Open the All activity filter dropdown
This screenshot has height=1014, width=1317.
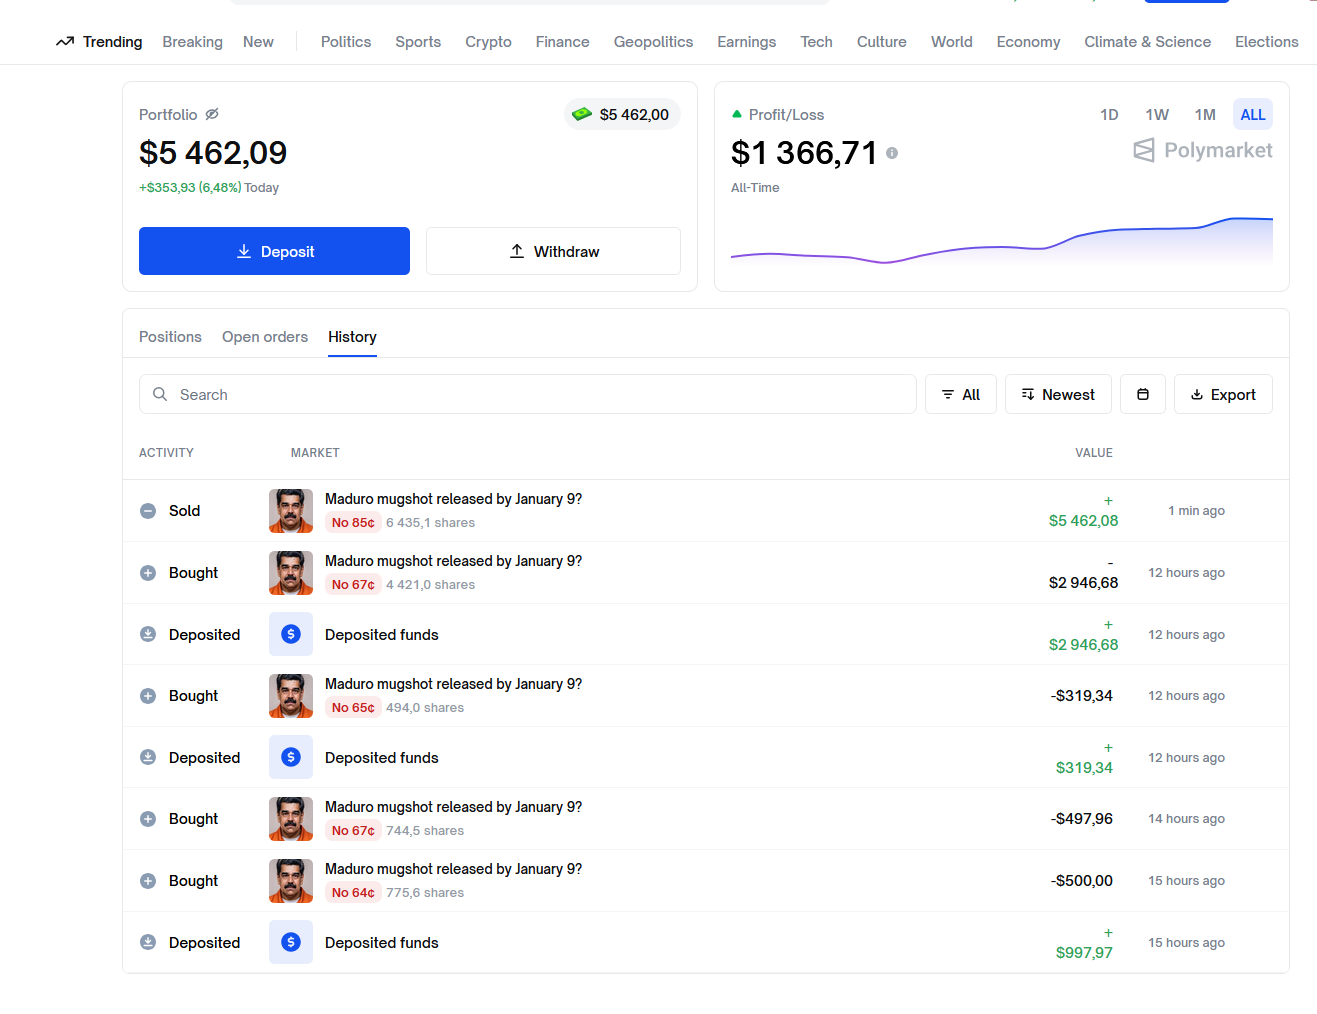pos(960,394)
